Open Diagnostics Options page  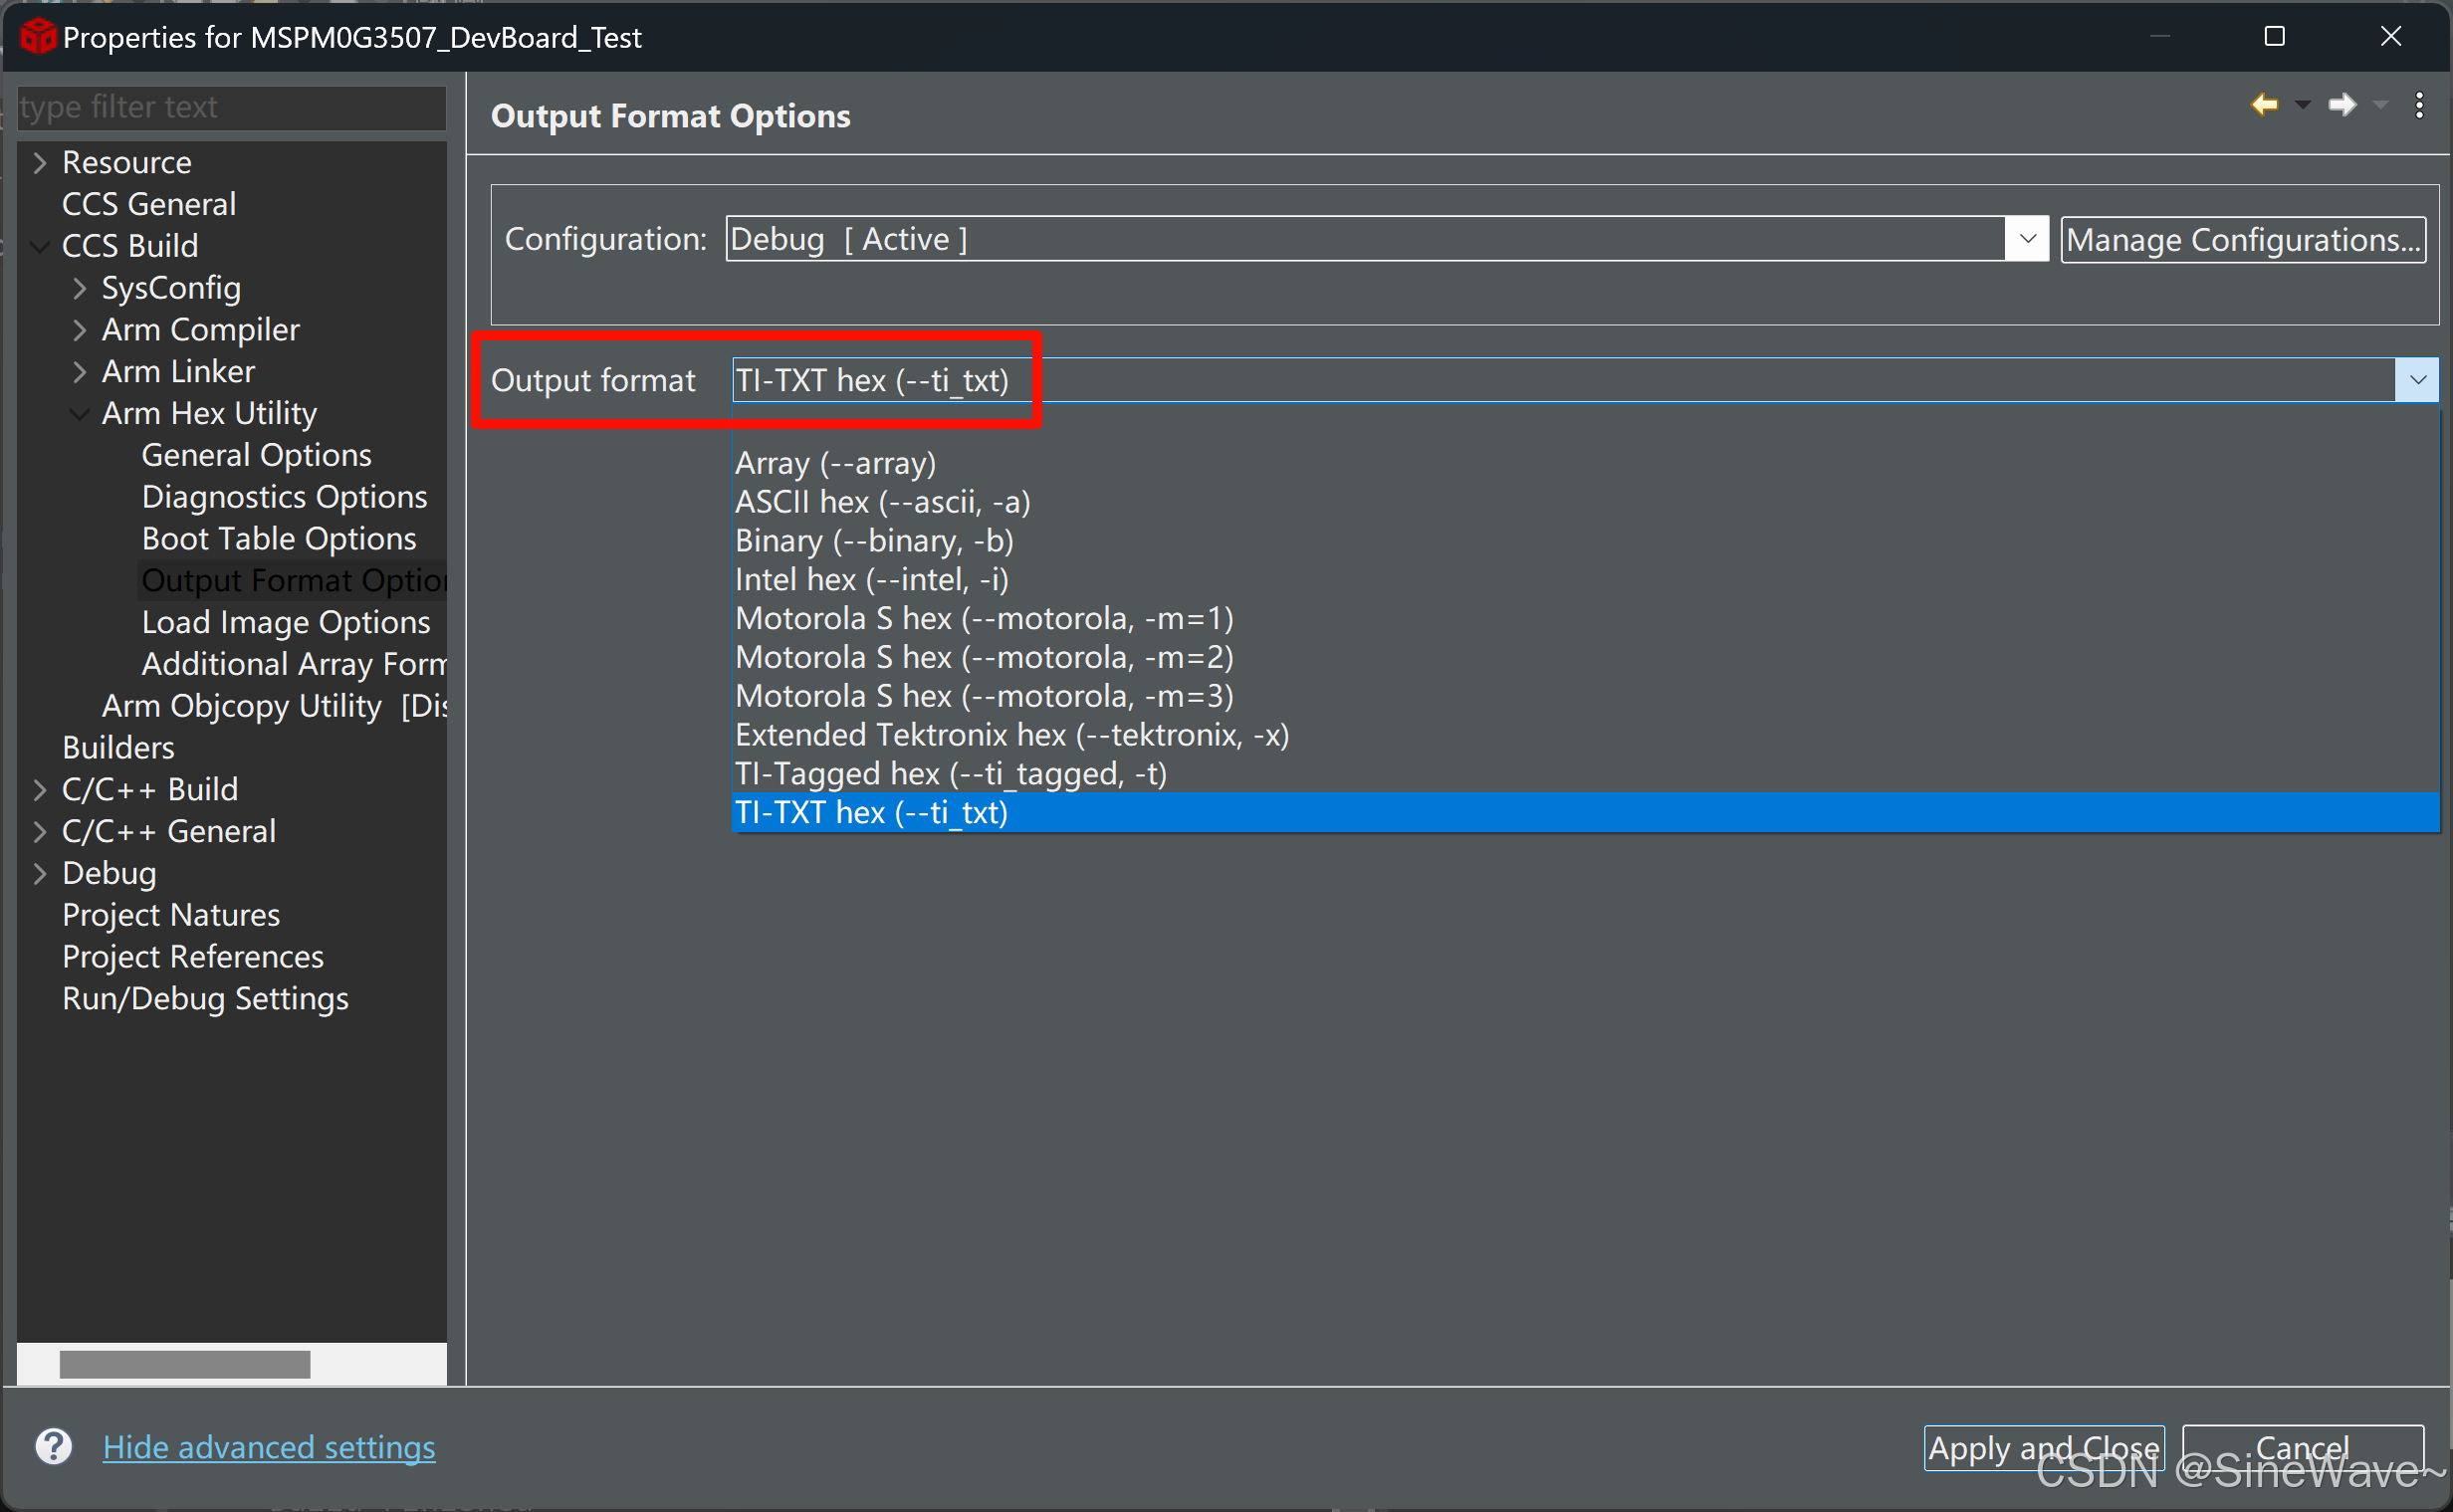(284, 497)
